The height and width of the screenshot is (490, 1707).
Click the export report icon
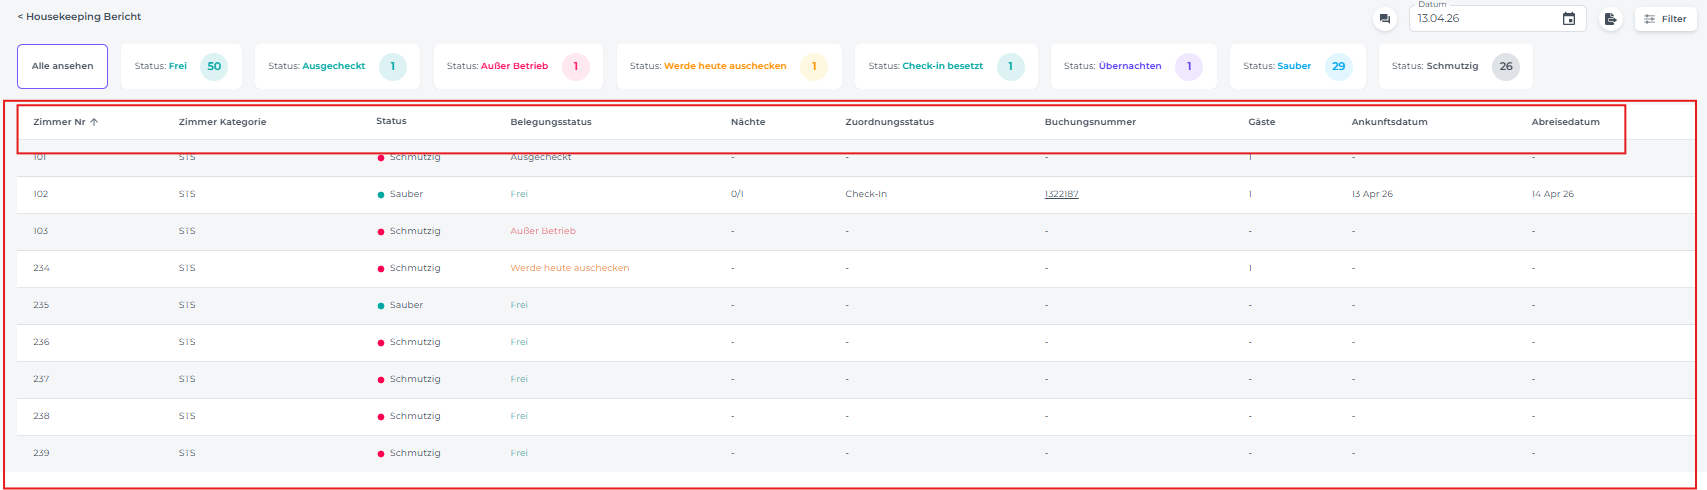coord(1610,19)
